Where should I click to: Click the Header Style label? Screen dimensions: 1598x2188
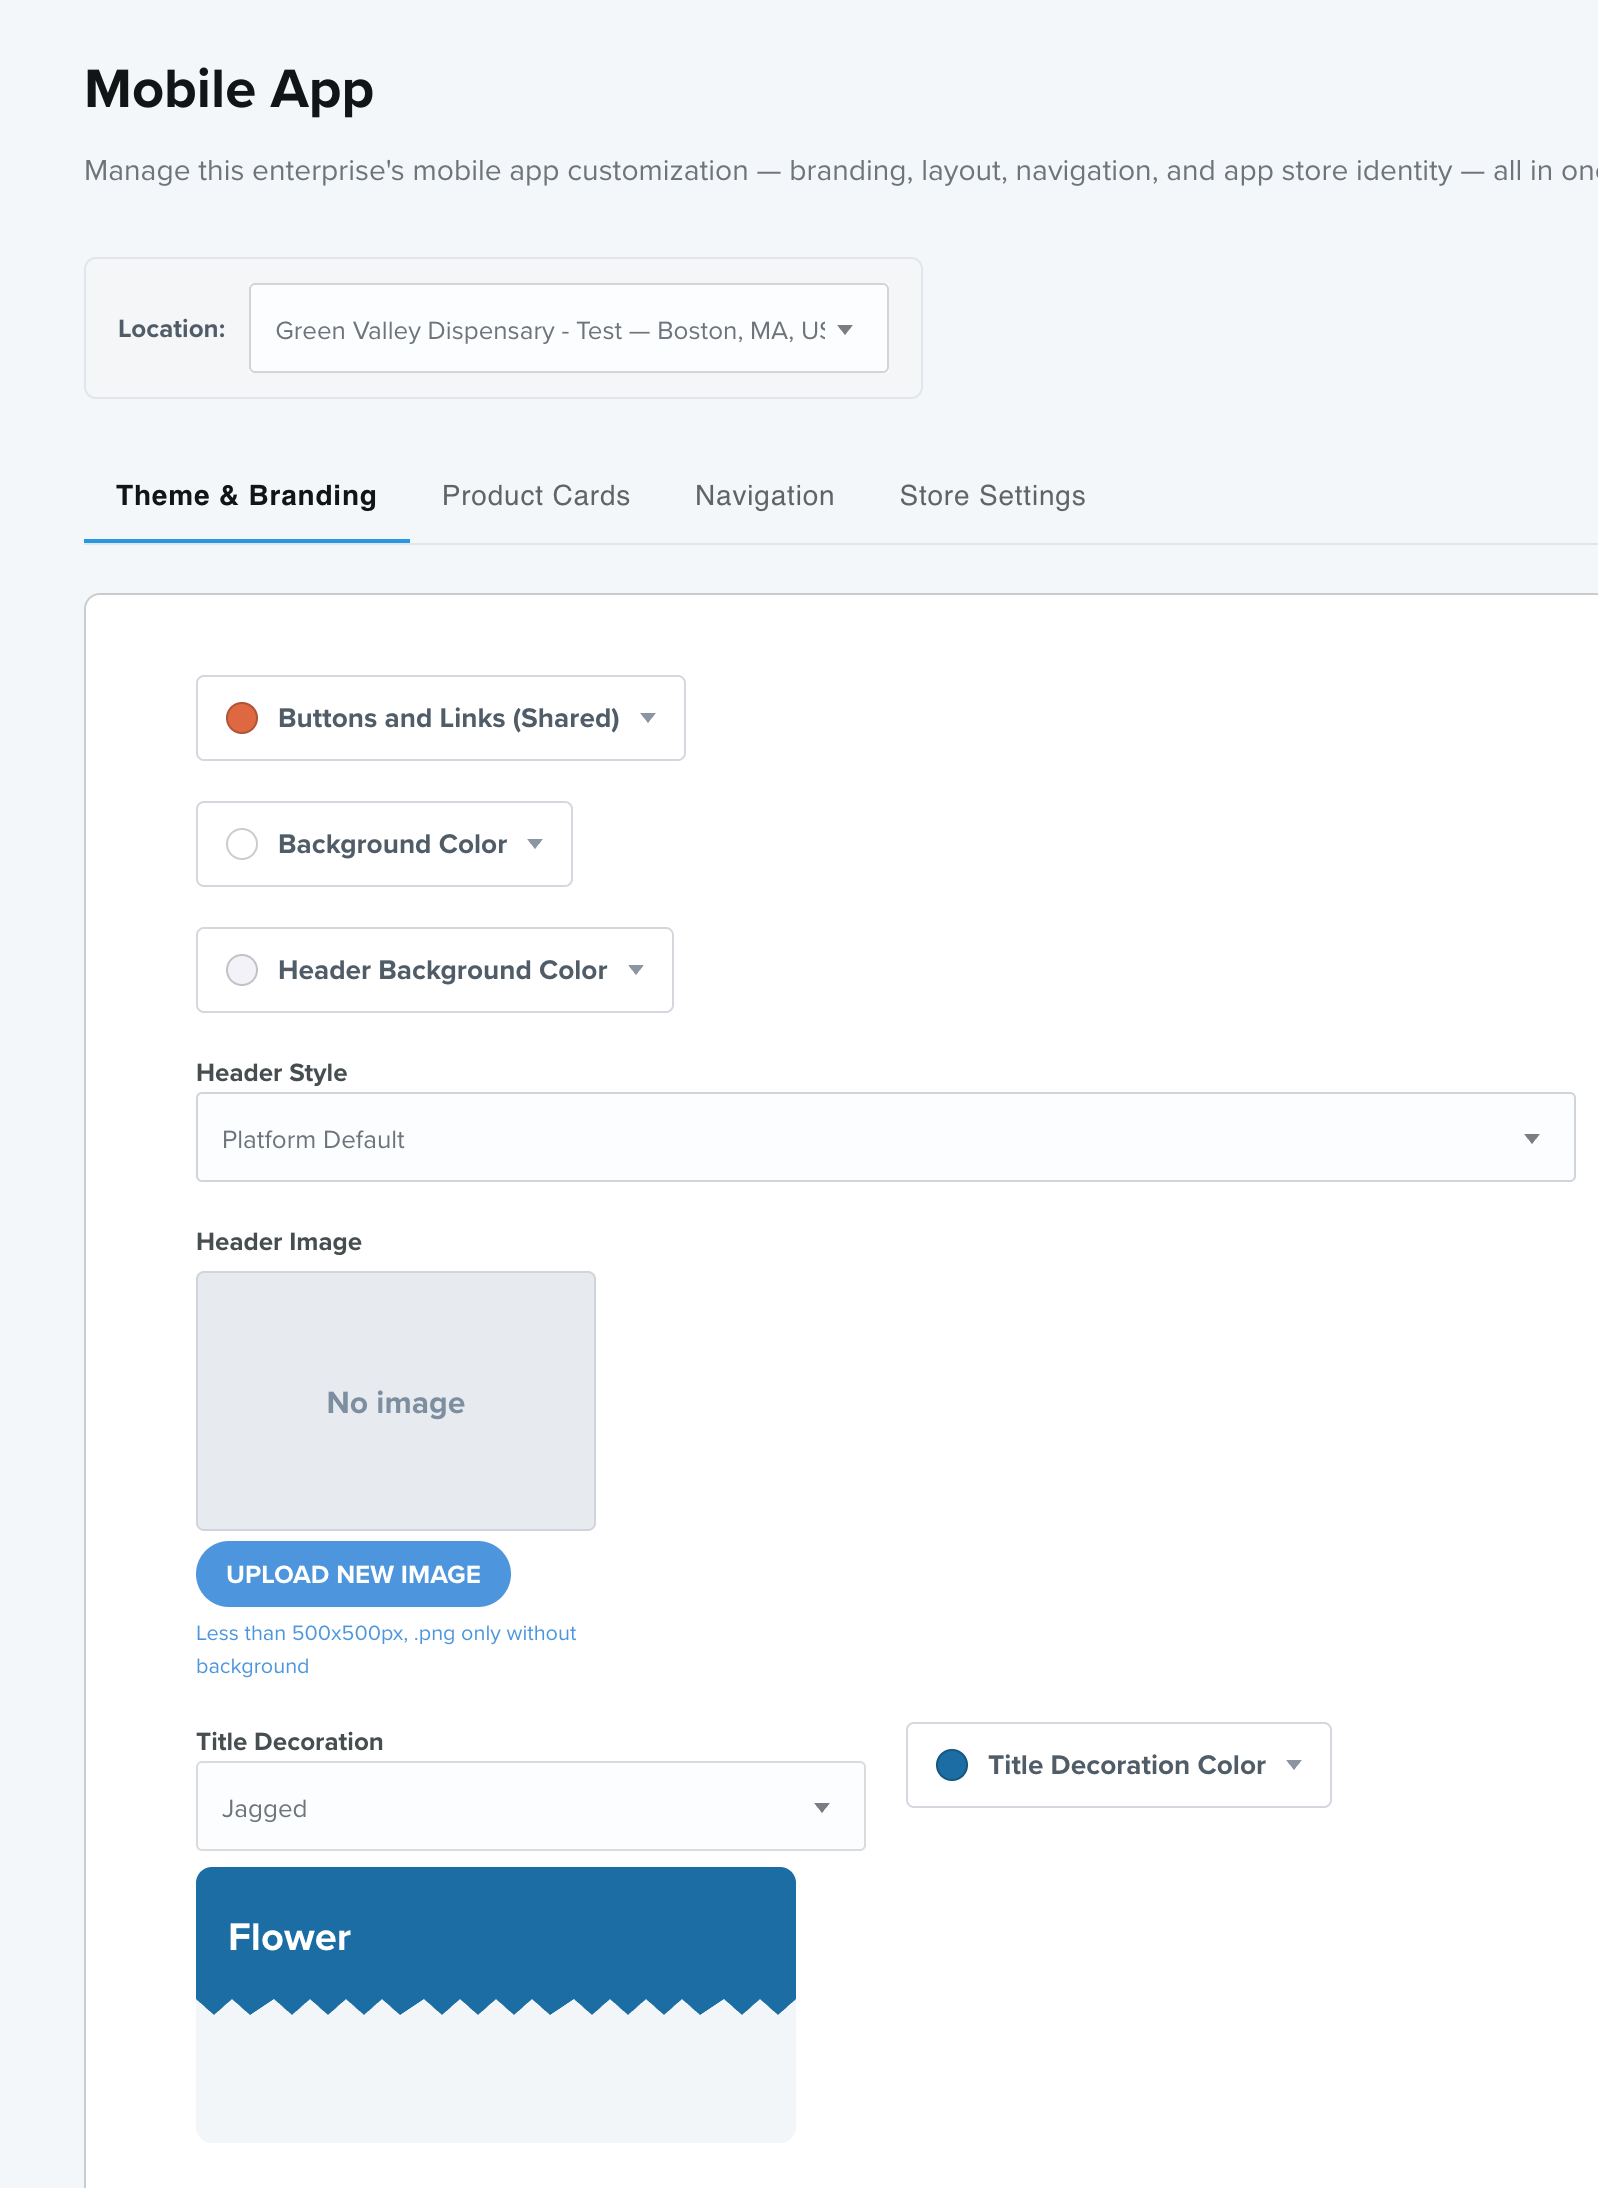point(272,1073)
